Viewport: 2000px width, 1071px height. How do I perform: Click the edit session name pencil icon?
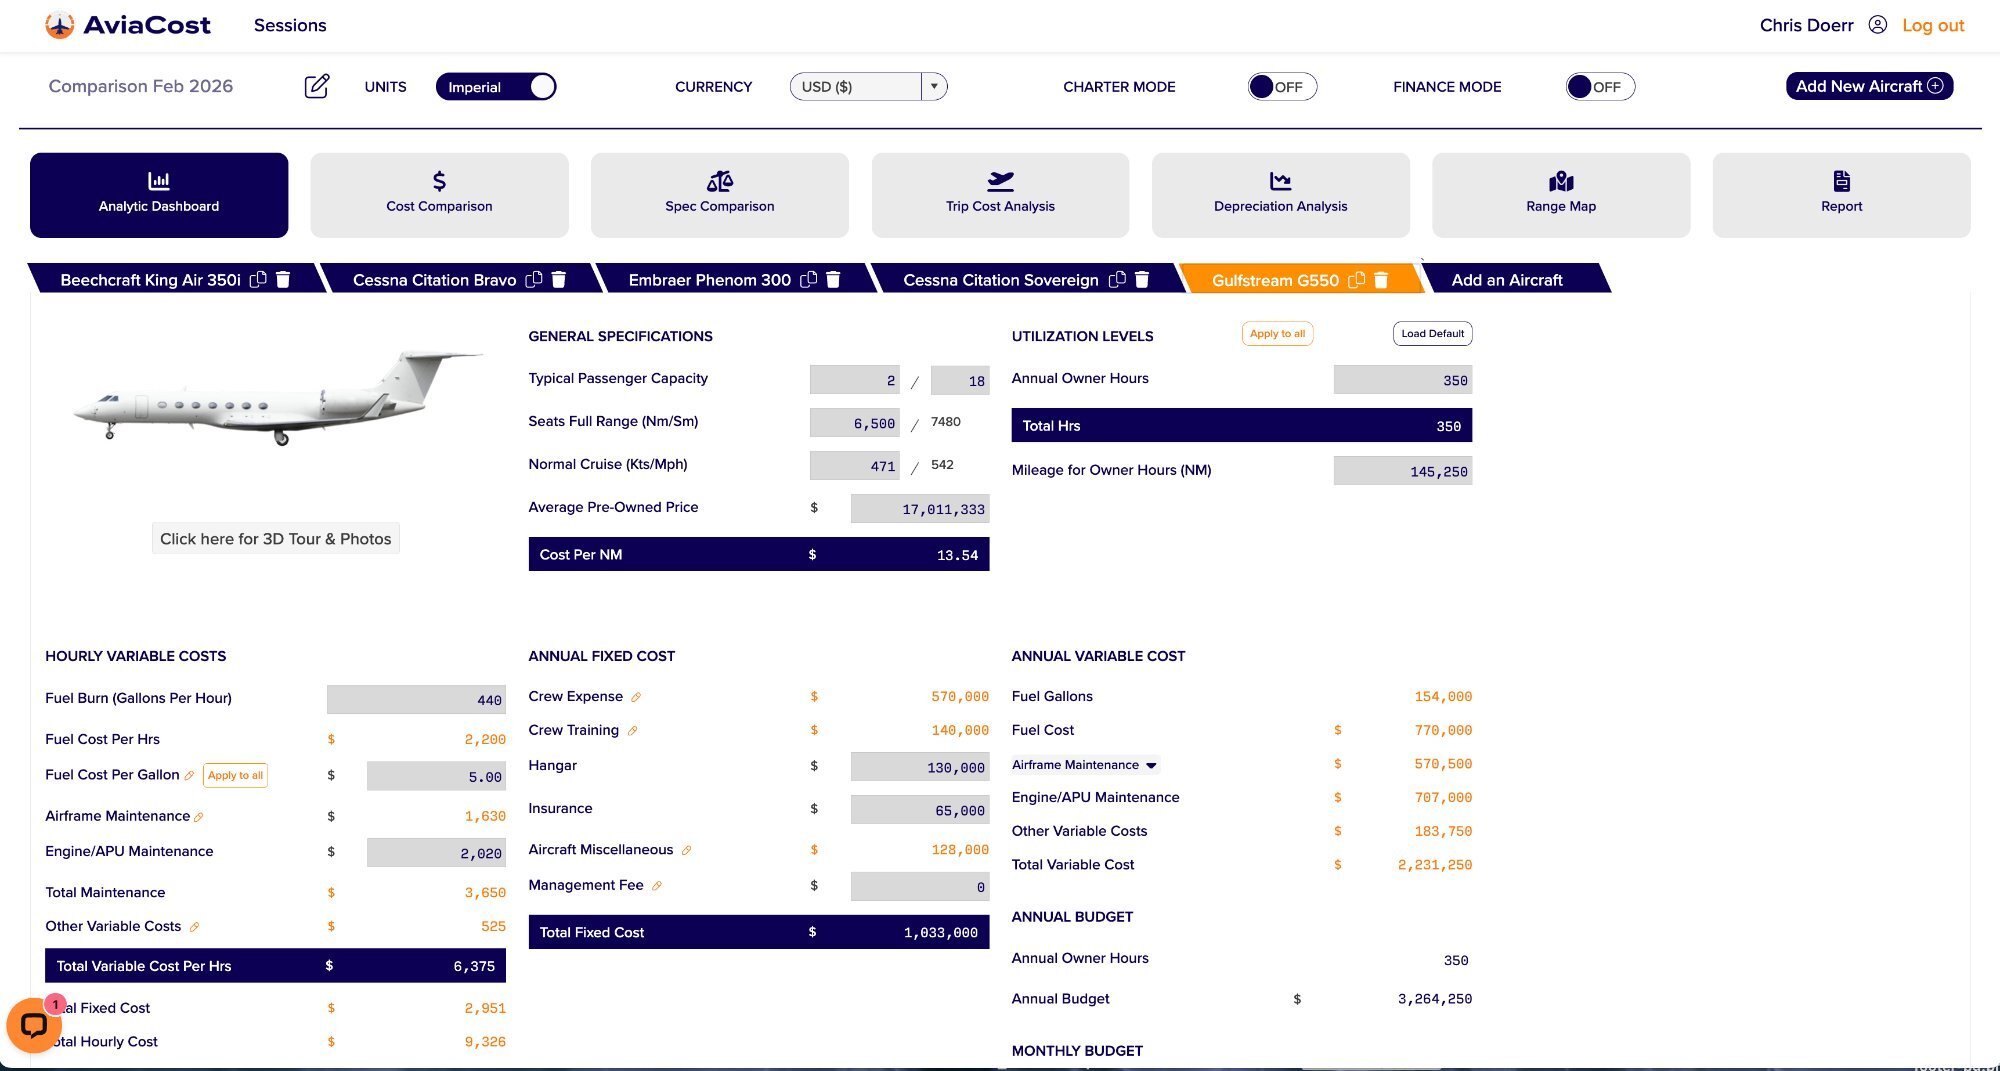[316, 86]
